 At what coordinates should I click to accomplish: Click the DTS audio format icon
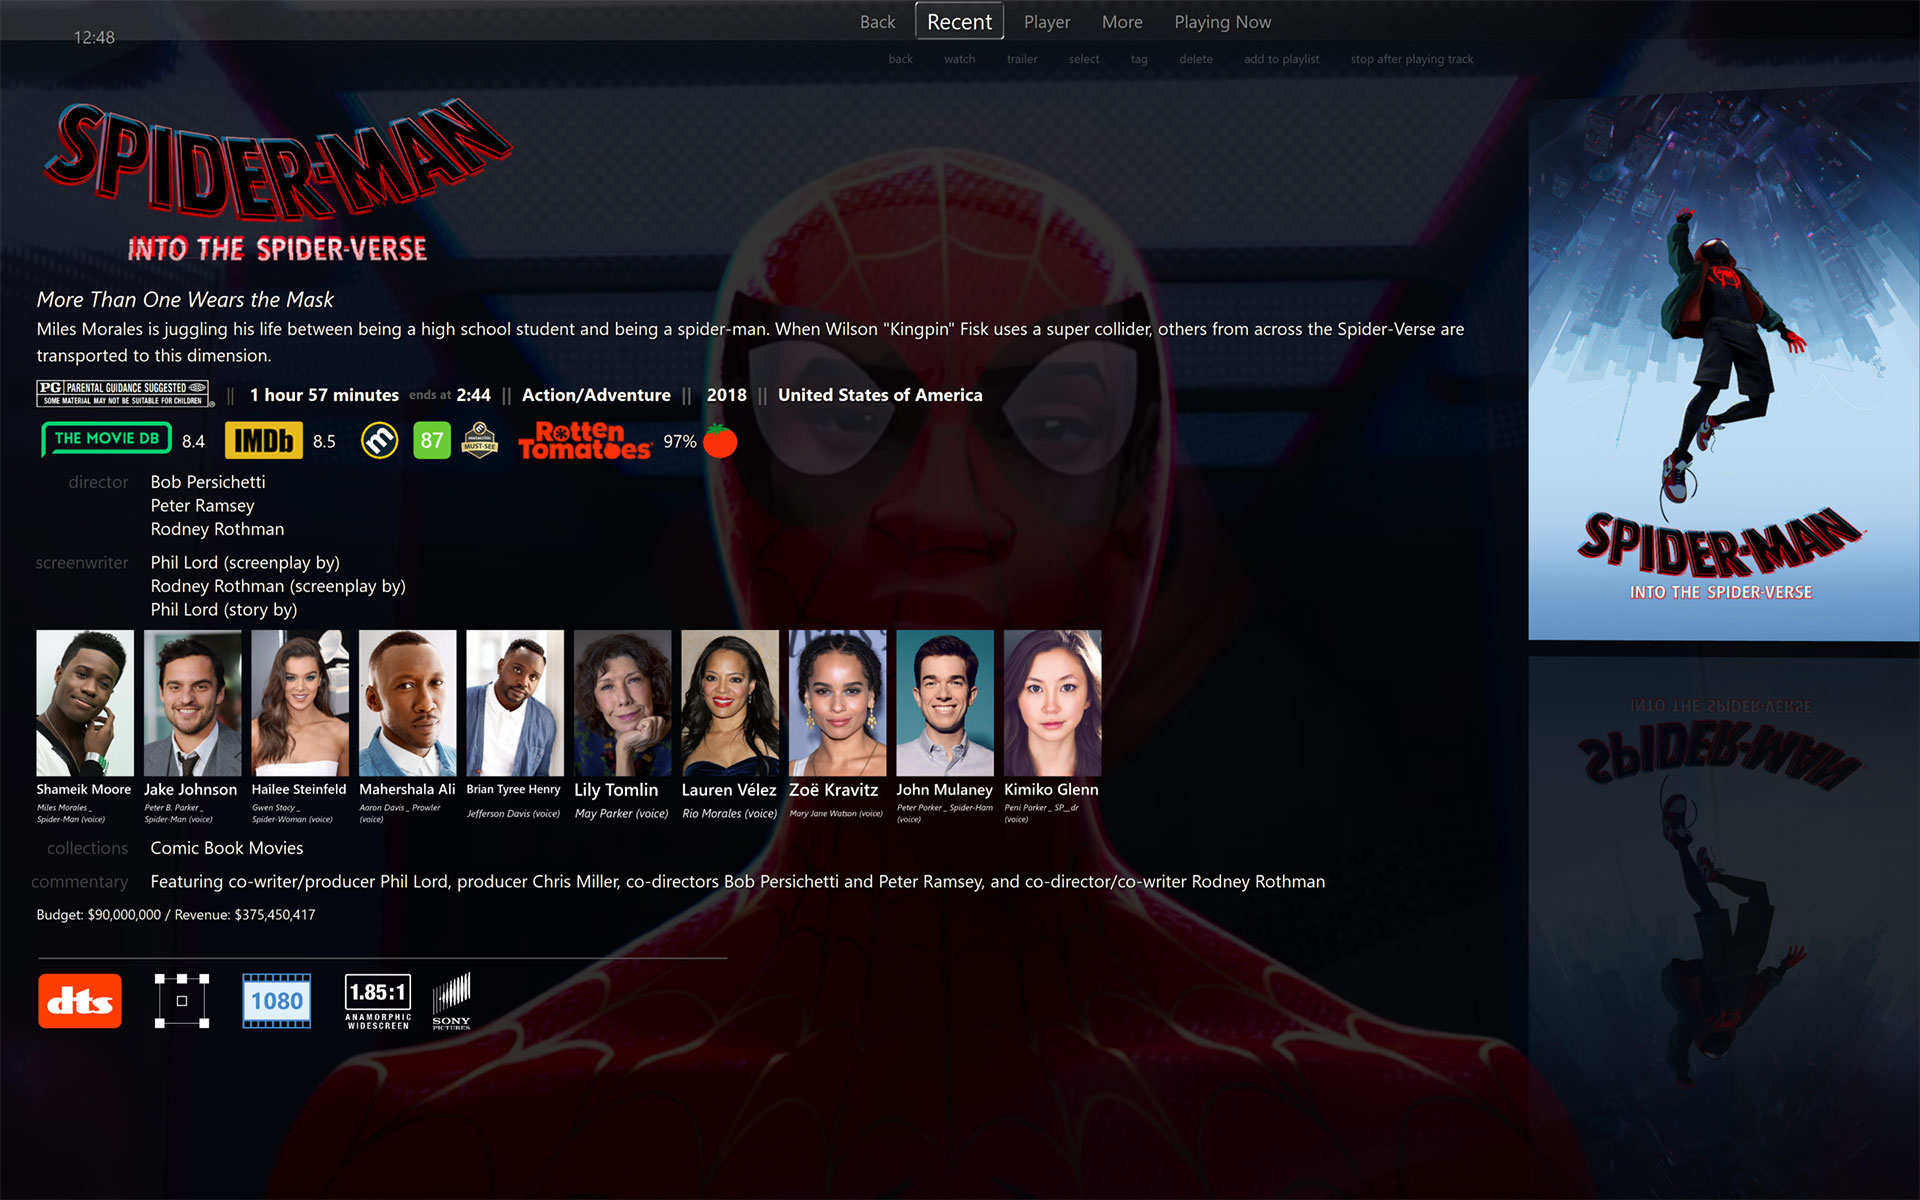coord(80,1001)
